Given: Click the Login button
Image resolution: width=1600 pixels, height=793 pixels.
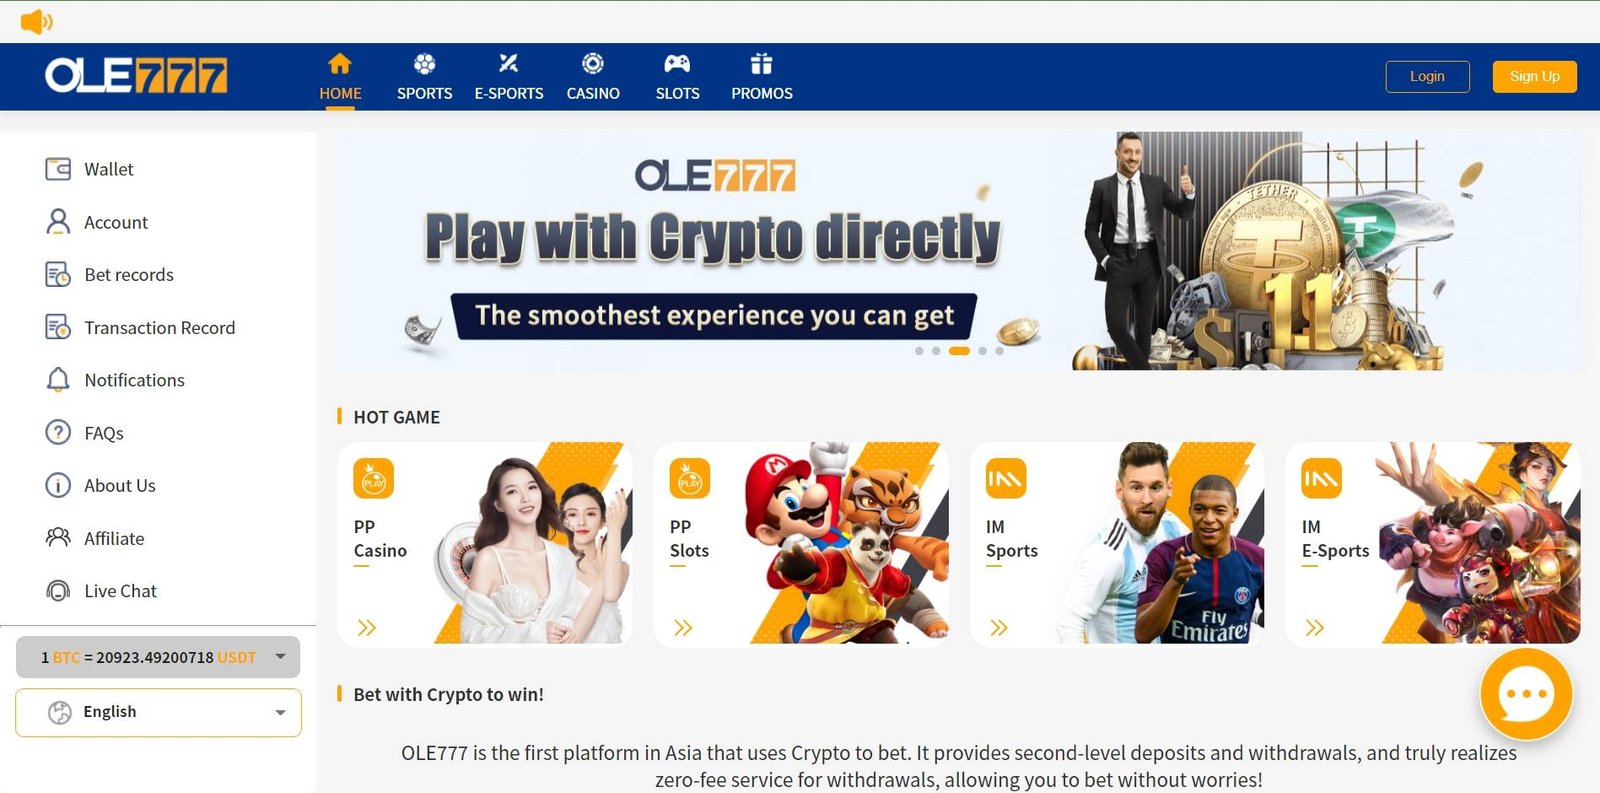Looking at the screenshot, I should (1427, 76).
